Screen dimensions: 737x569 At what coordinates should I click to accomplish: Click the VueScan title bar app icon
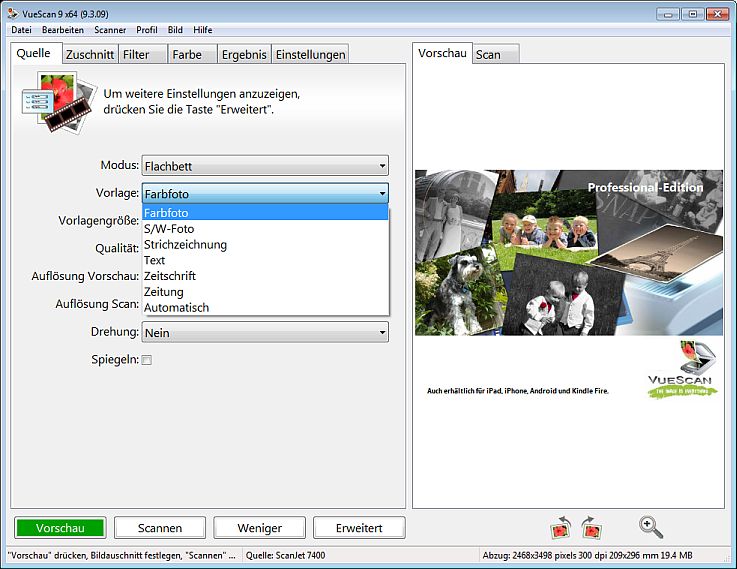(13, 14)
